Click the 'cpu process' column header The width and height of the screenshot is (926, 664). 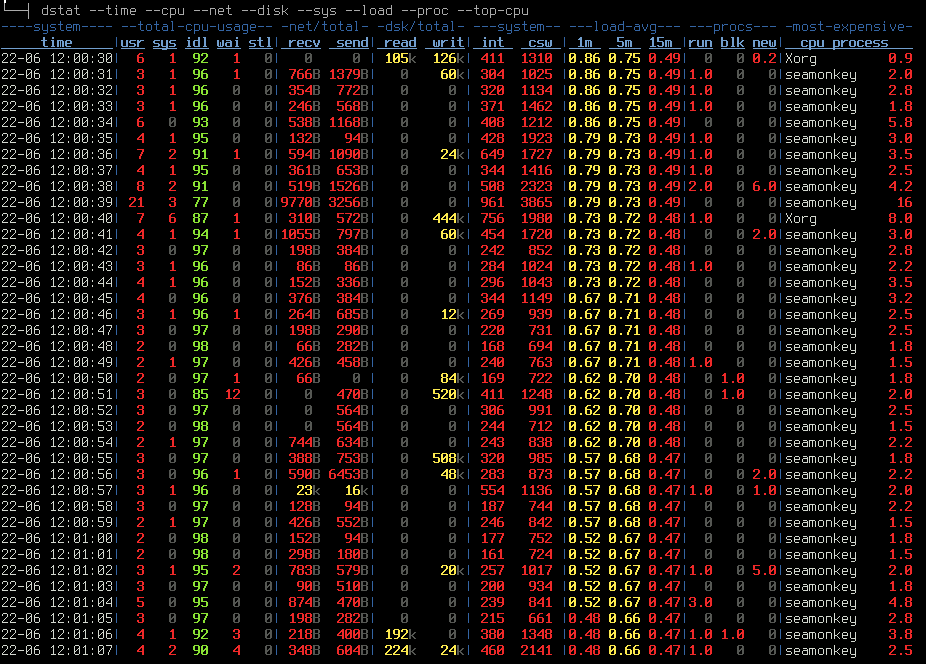[x=844, y=43]
